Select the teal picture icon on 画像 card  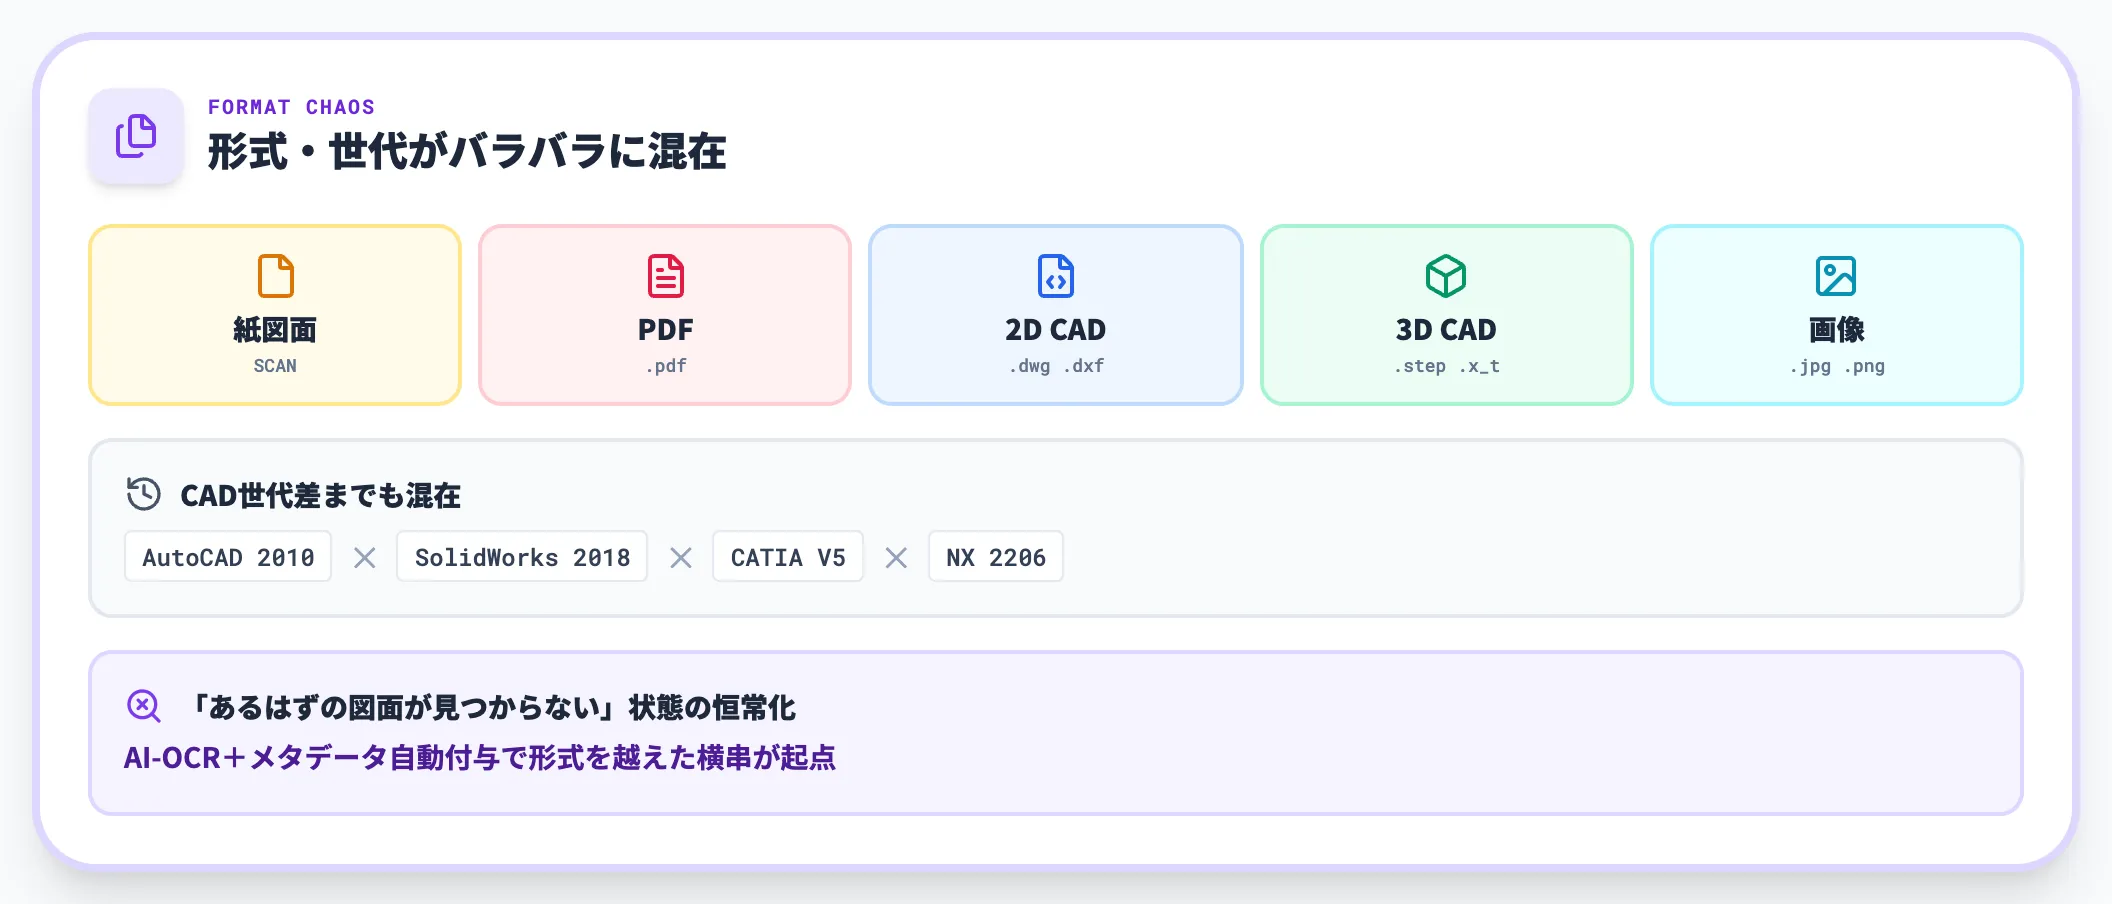coord(1837,276)
